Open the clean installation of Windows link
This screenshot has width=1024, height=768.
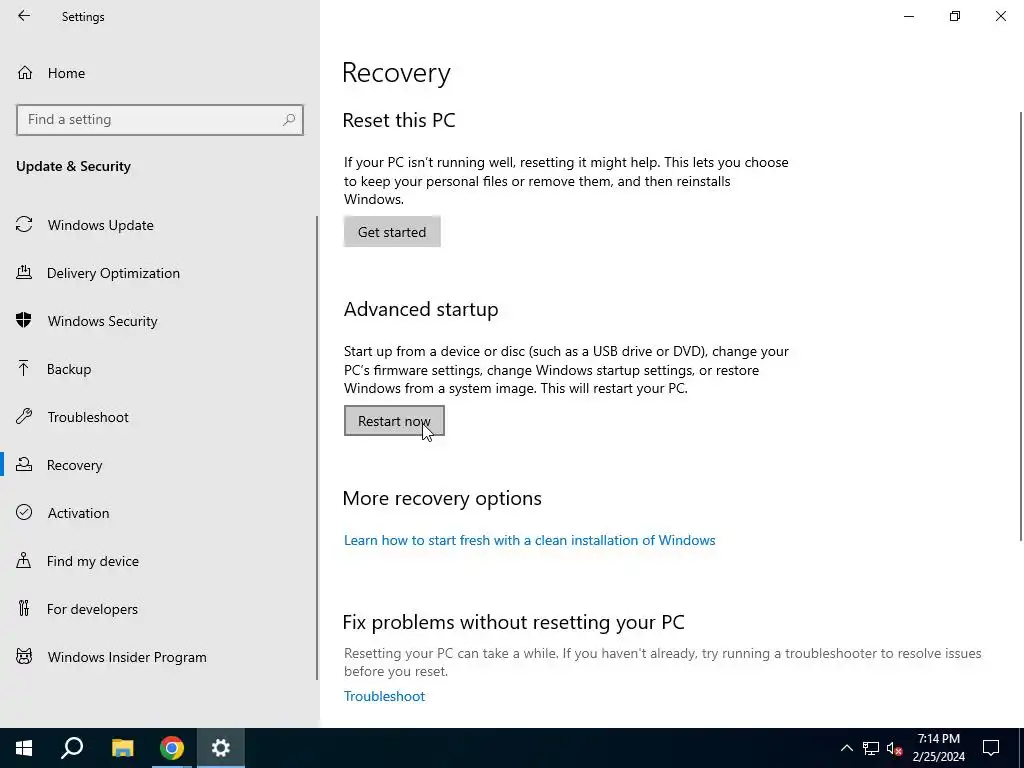[530, 540]
